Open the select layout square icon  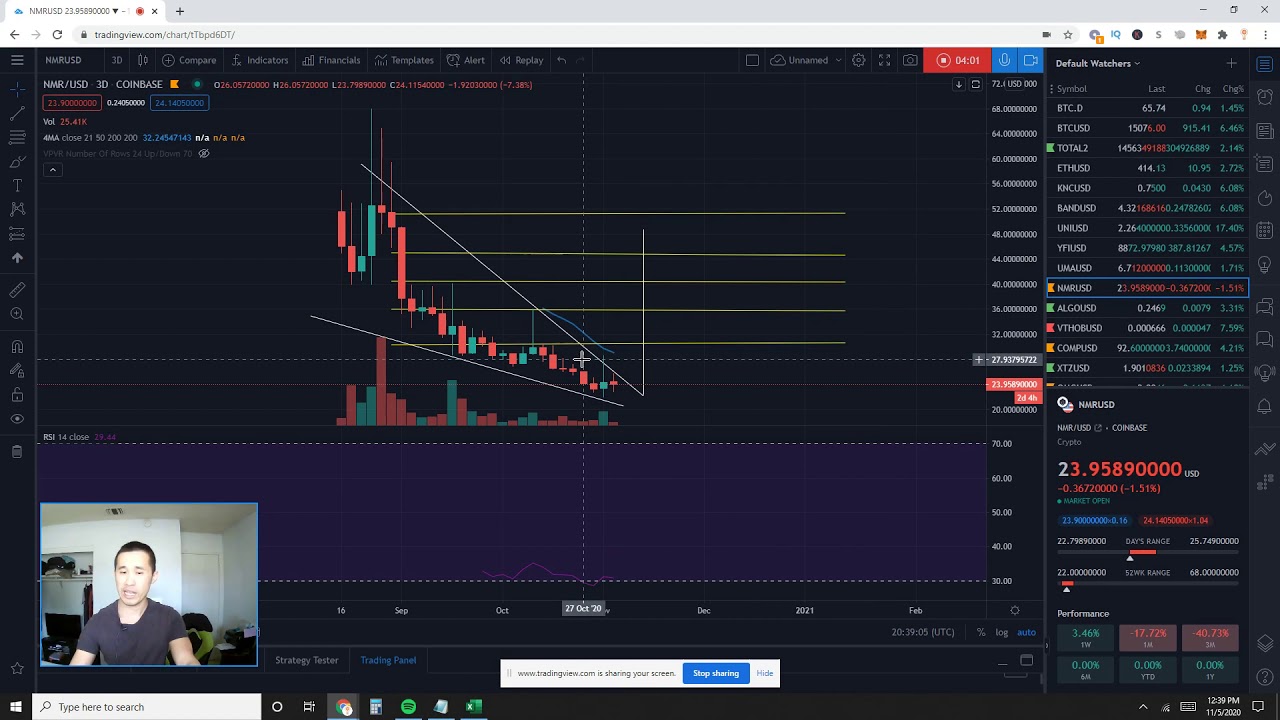pyautogui.click(x=752, y=60)
